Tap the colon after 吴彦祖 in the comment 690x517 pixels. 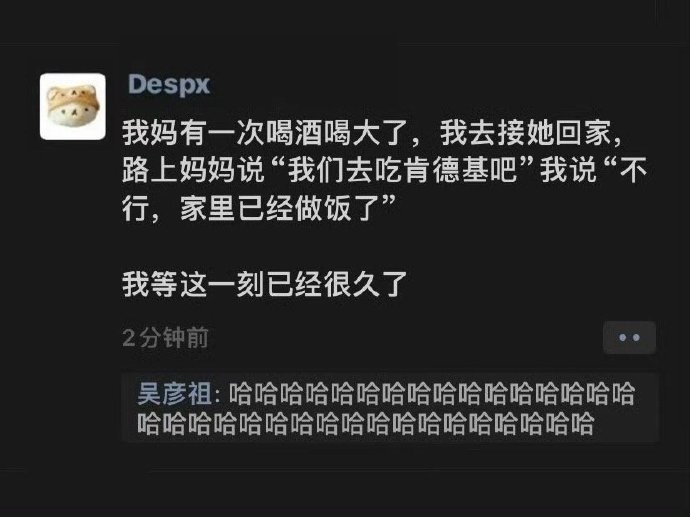pyautogui.click(x=217, y=394)
